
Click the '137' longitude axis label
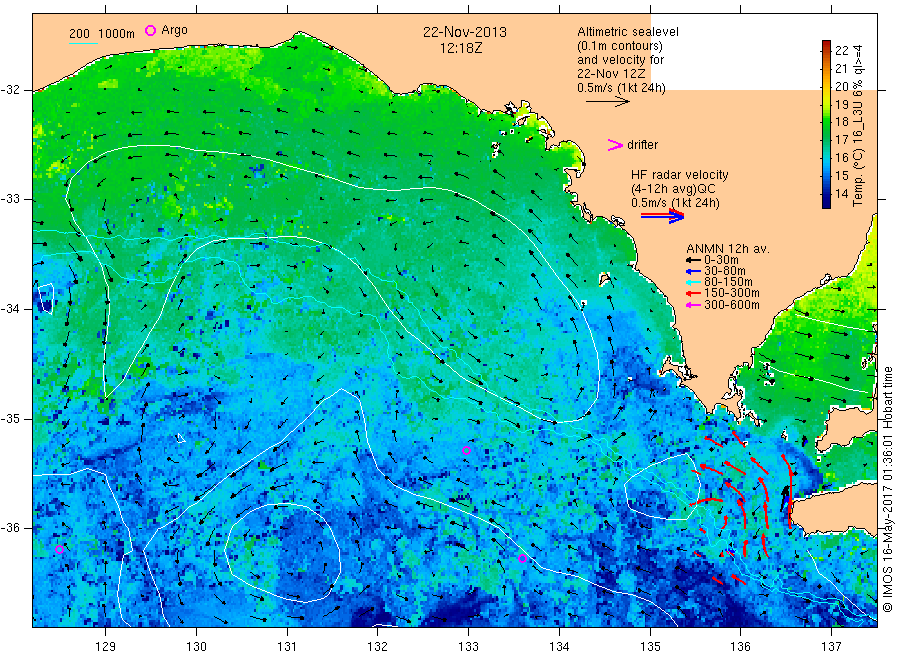point(832,646)
